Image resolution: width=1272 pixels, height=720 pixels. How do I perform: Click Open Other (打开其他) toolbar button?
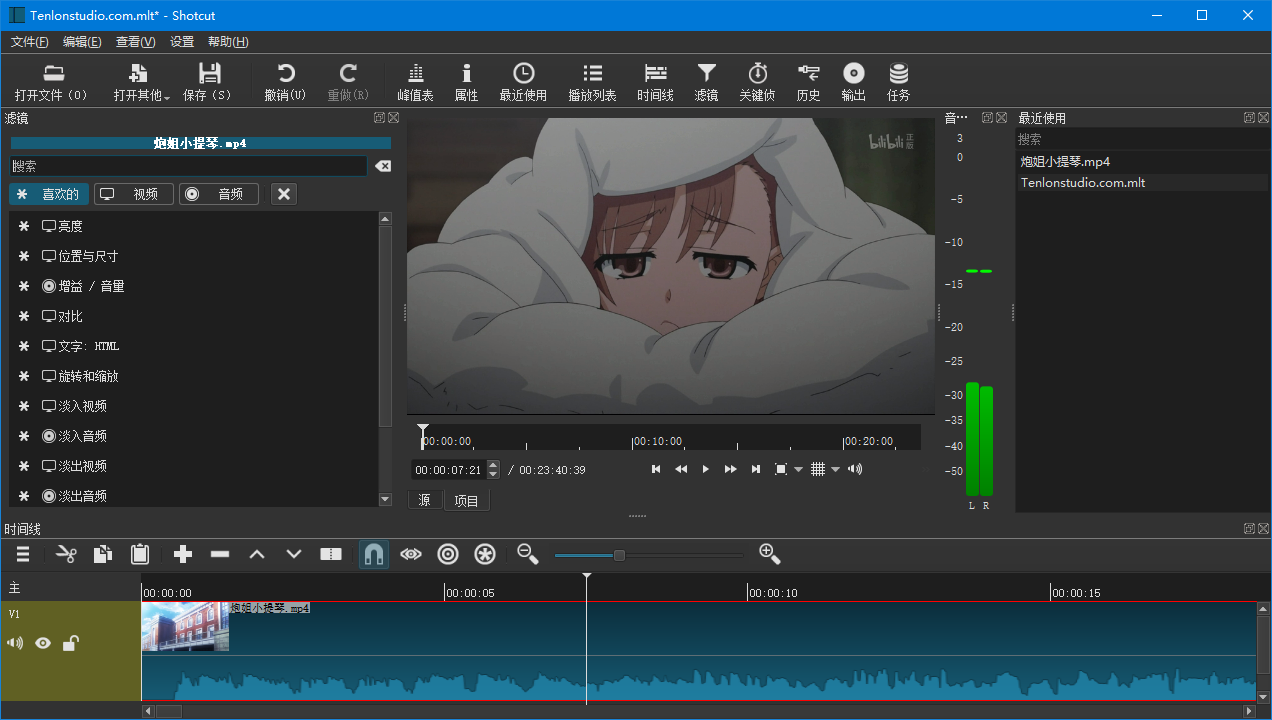[x=140, y=82]
